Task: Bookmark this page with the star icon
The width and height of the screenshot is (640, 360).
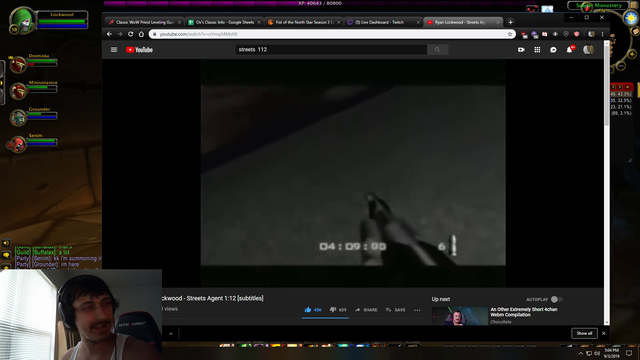Action: coord(510,34)
